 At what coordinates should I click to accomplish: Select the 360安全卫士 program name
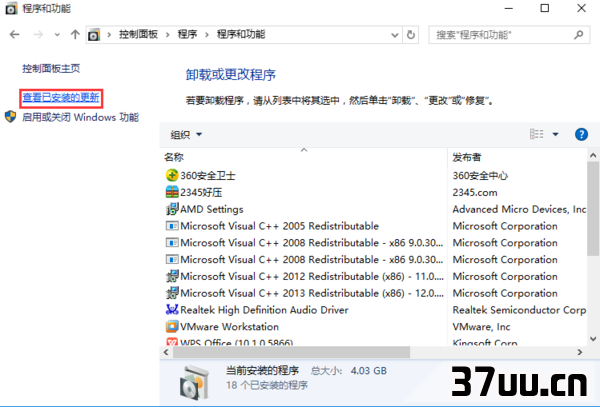pyautogui.click(x=208, y=176)
